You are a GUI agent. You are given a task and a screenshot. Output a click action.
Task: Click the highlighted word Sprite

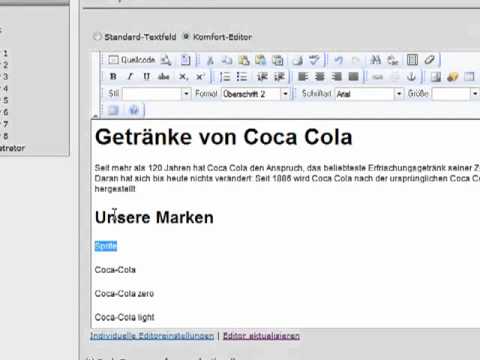(x=106, y=246)
